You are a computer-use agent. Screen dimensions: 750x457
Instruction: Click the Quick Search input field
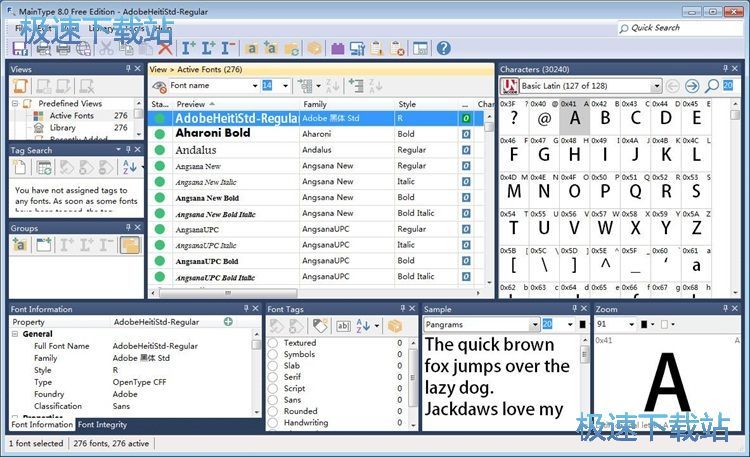click(x=680, y=28)
